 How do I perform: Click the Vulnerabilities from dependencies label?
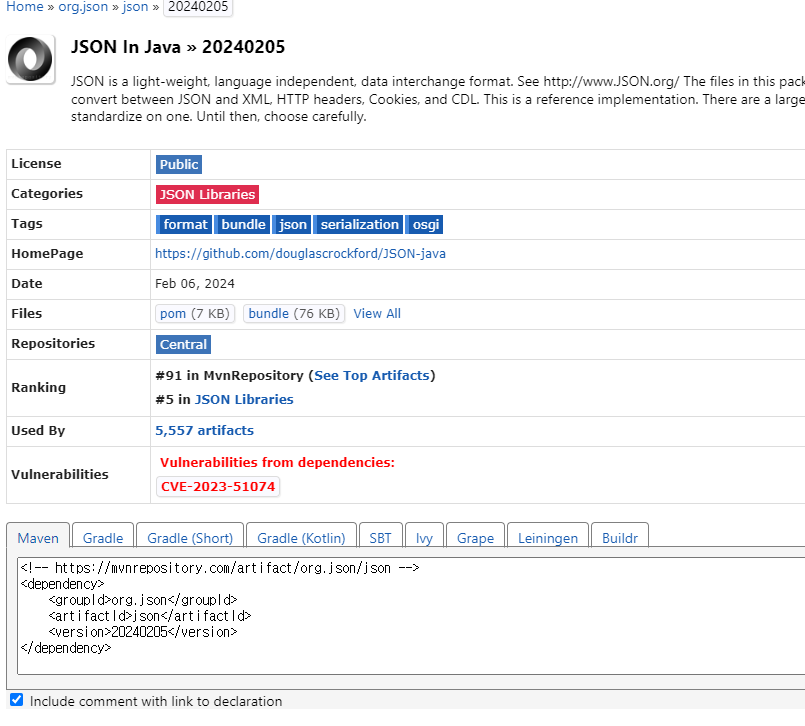tap(277, 463)
